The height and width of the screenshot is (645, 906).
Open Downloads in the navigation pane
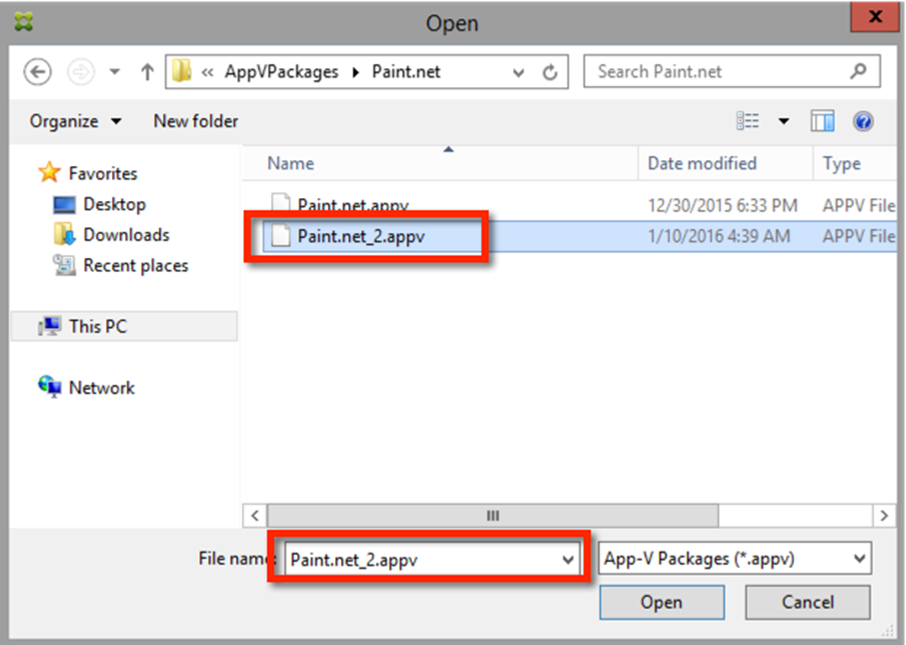tap(127, 235)
